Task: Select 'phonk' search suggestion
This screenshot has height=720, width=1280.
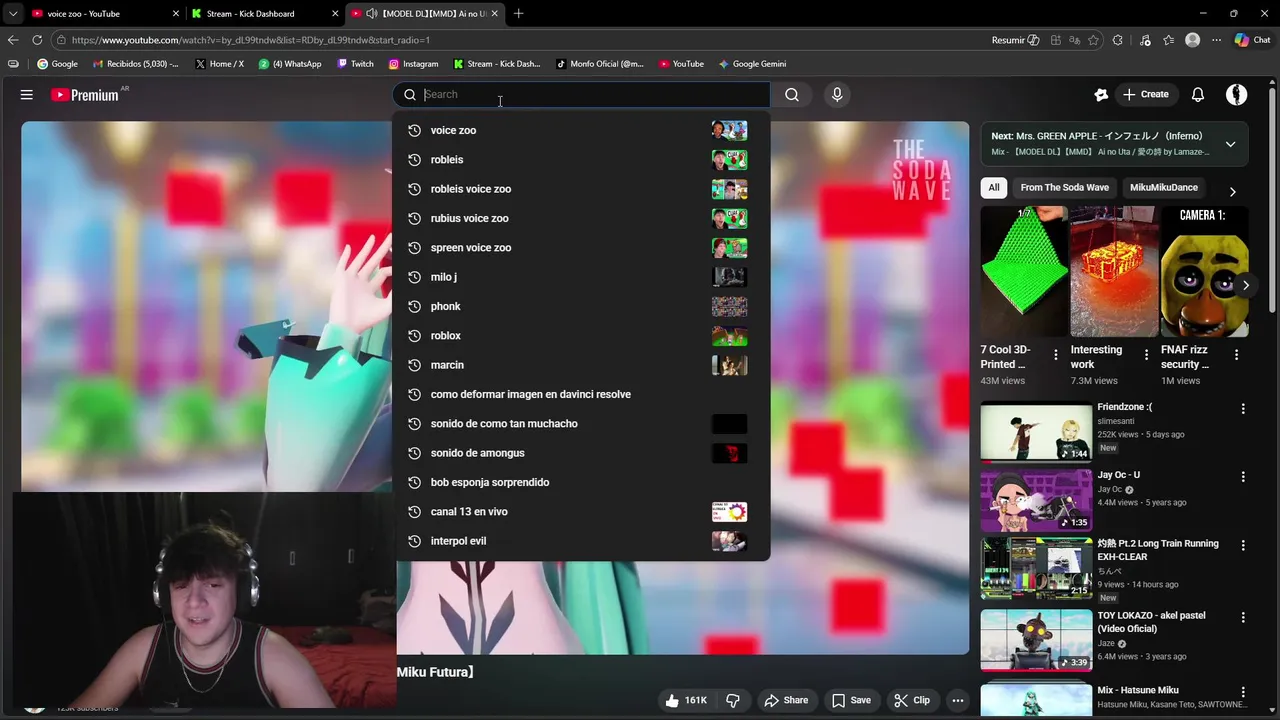Action: (x=581, y=306)
